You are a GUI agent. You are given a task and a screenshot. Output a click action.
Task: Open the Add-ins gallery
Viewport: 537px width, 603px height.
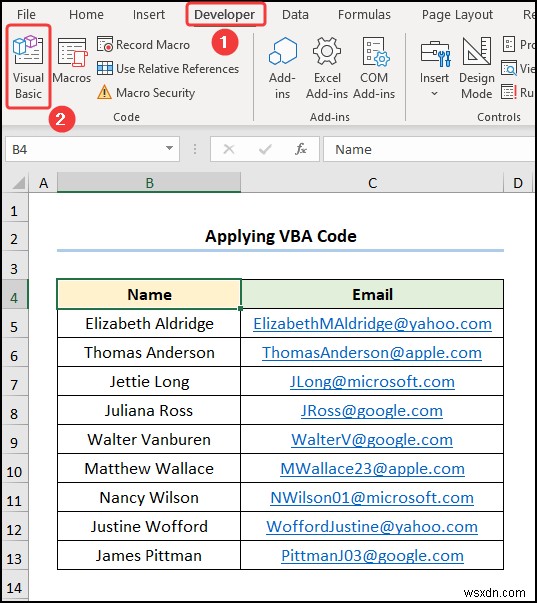coord(282,68)
